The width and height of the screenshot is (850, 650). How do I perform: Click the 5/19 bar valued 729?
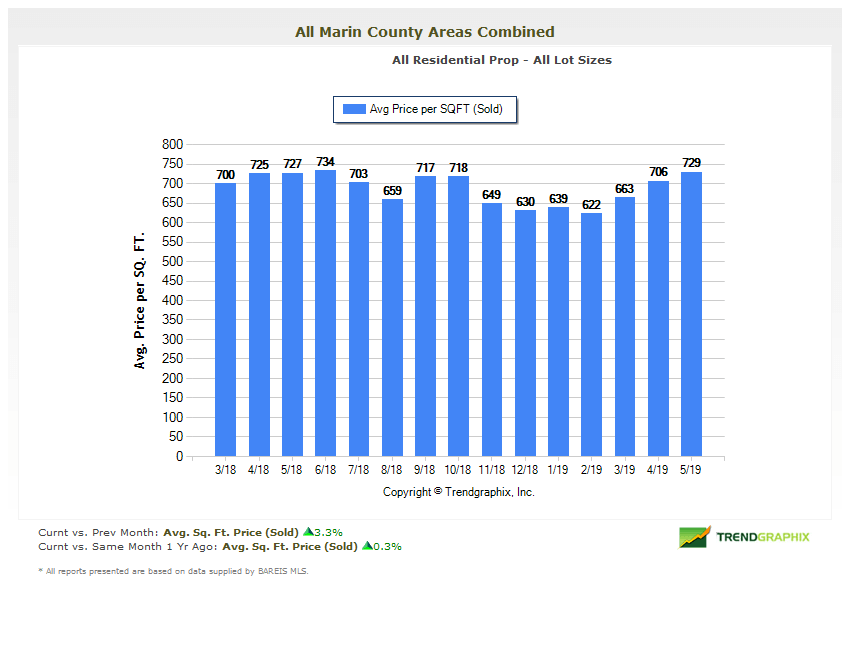pyautogui.click(x=691, y=314)
